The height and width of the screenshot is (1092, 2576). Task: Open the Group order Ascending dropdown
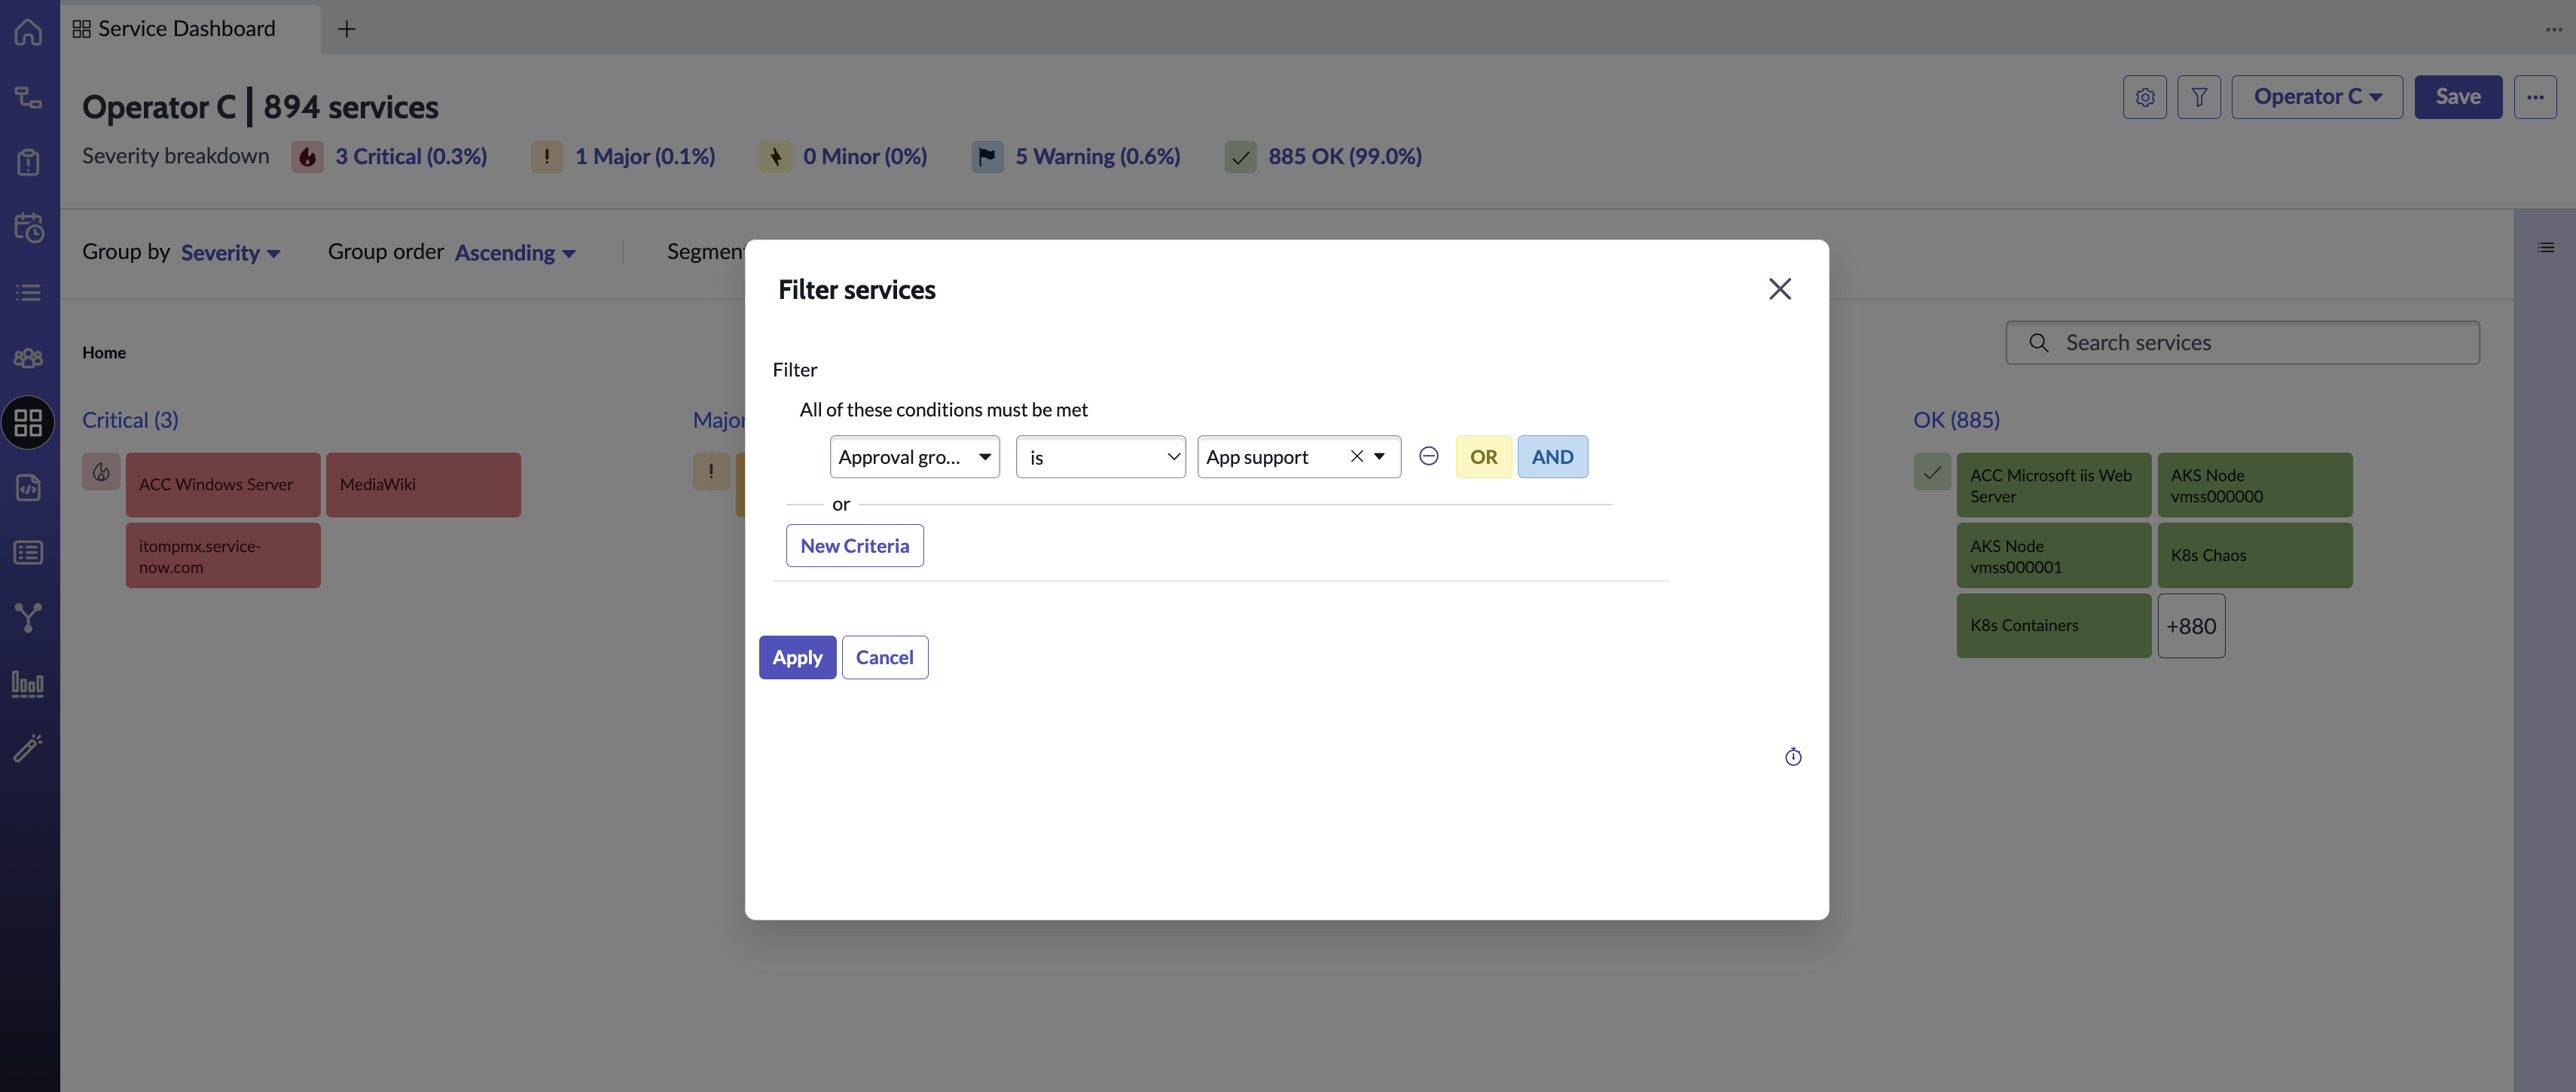click(x=515, y=252)
